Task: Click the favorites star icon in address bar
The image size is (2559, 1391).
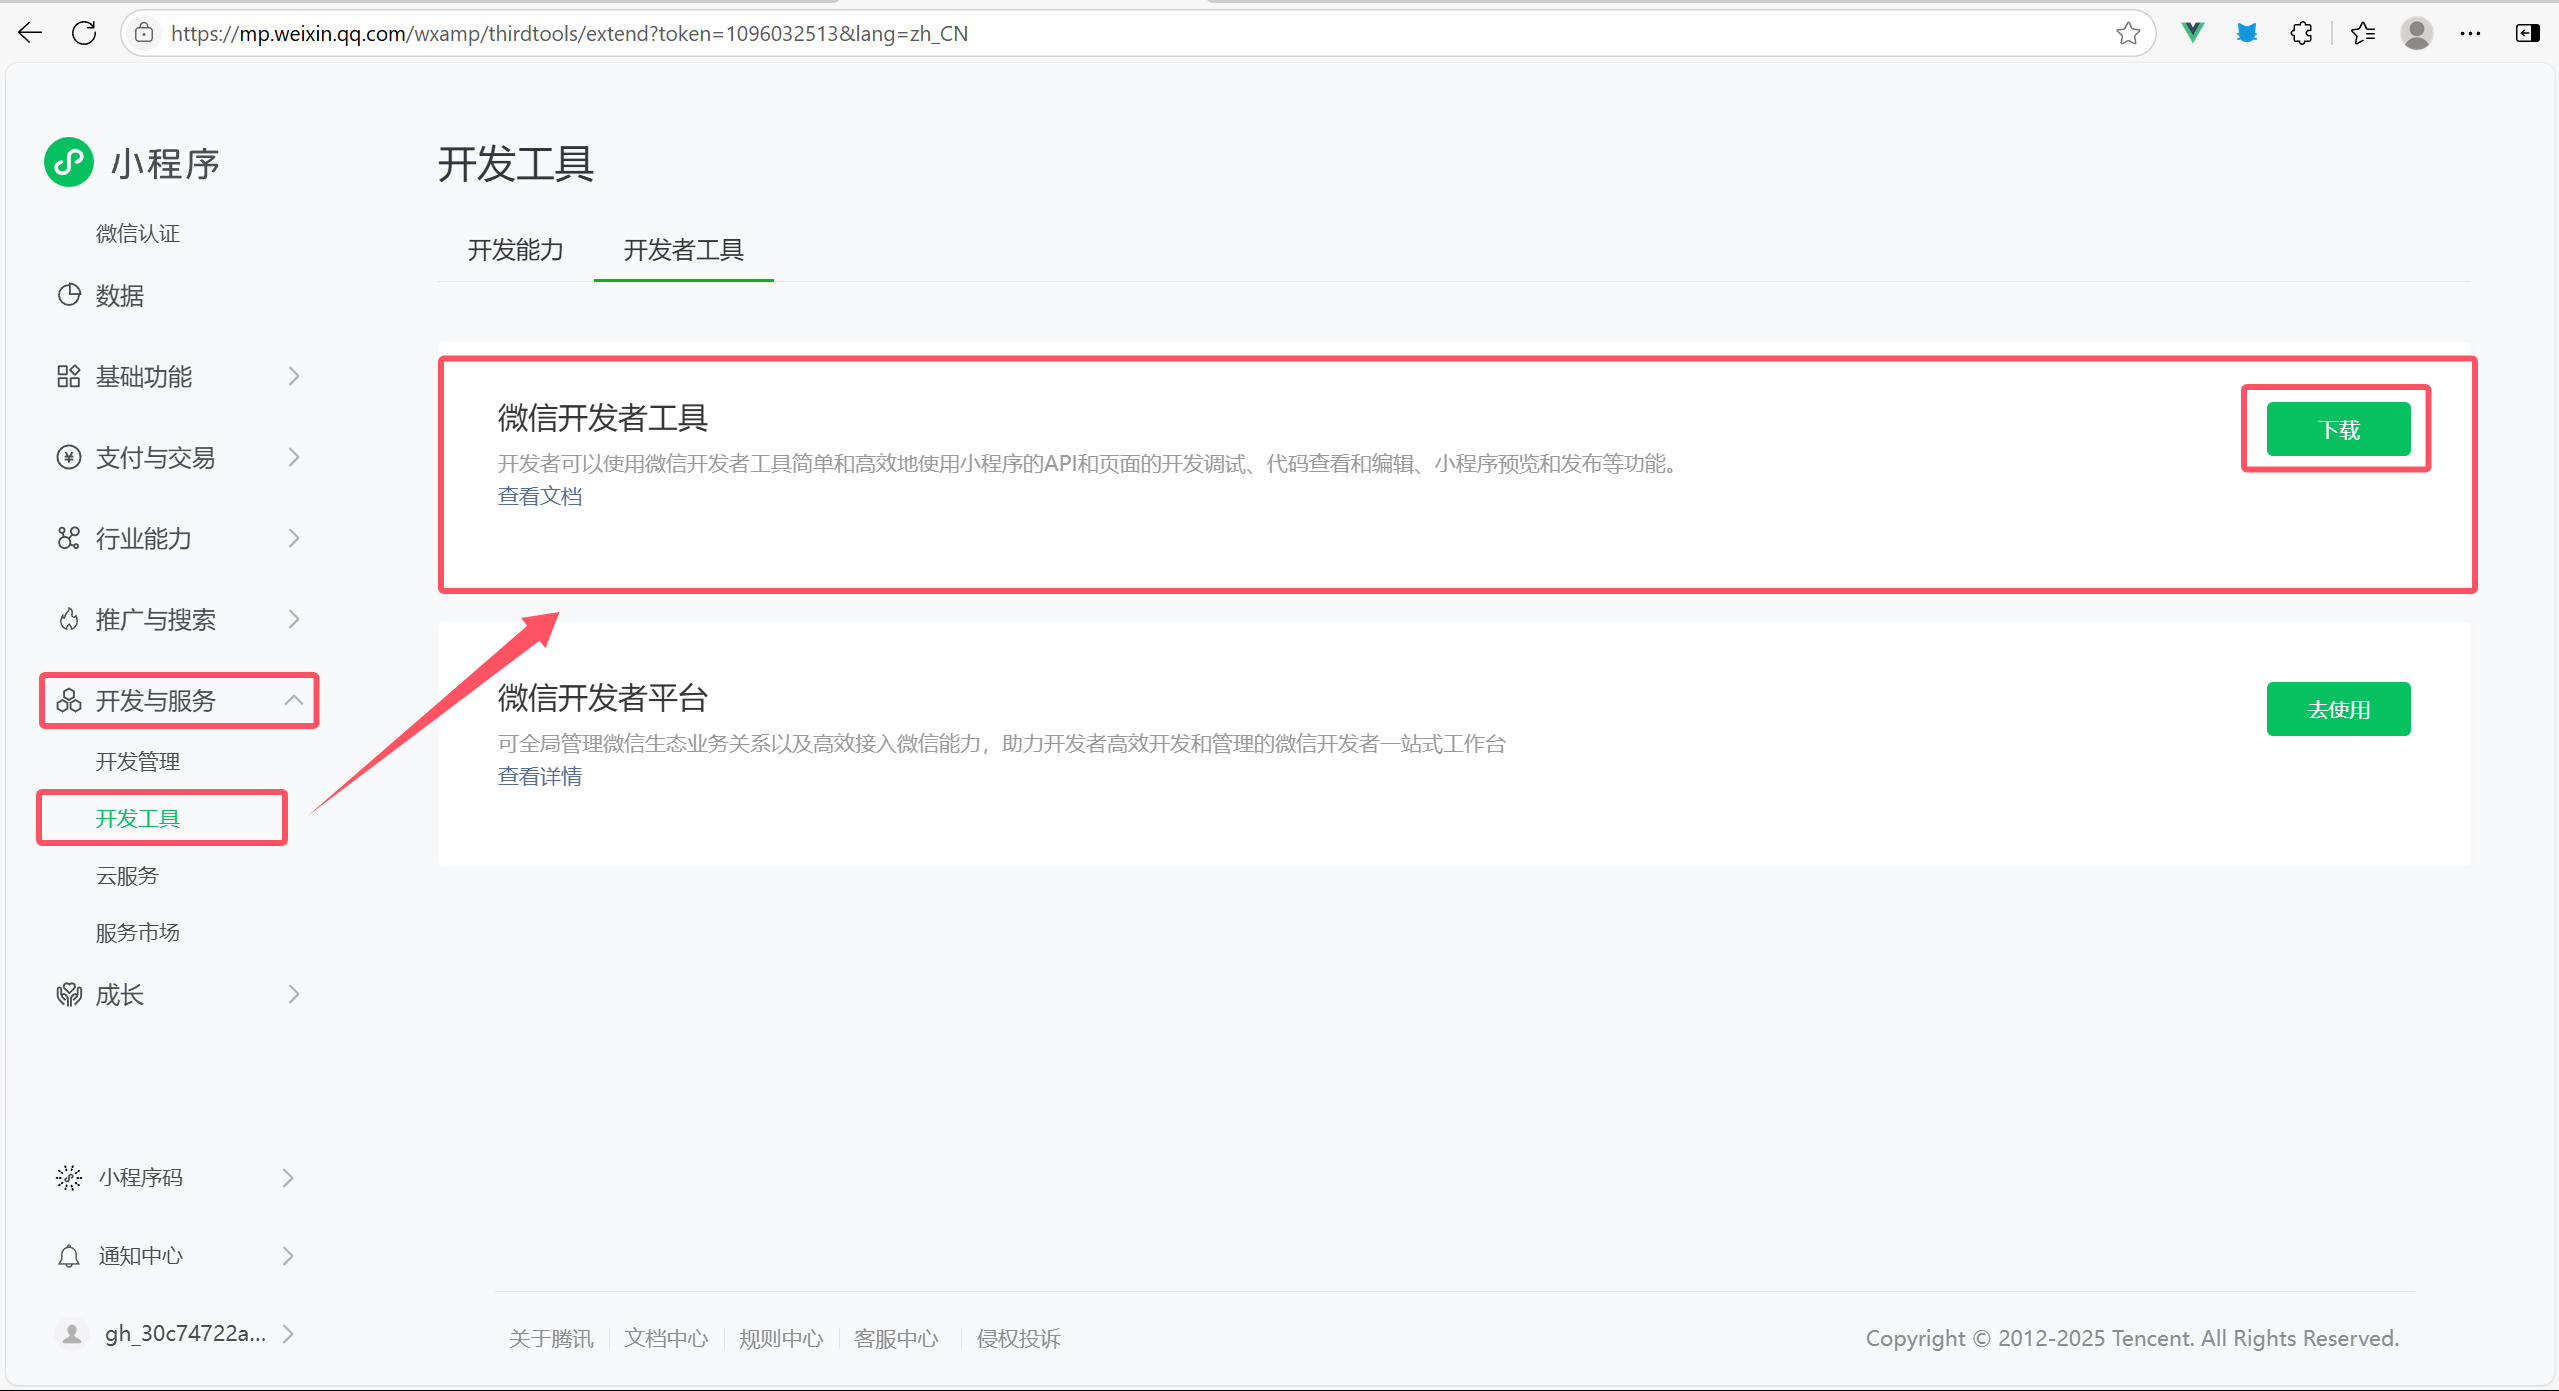Action: coord(2128,33)
